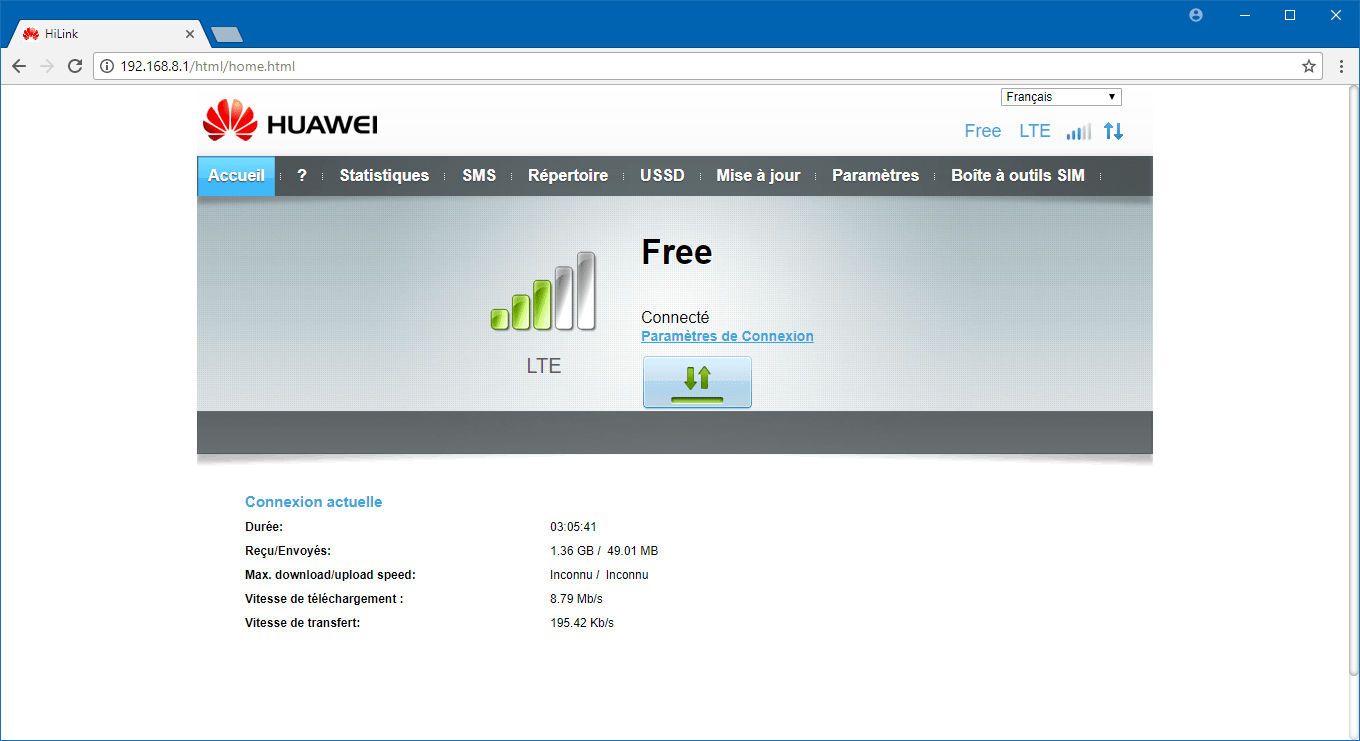
Task: Click the data transfer arrows icon in the header
Action: coord(1114,131)
